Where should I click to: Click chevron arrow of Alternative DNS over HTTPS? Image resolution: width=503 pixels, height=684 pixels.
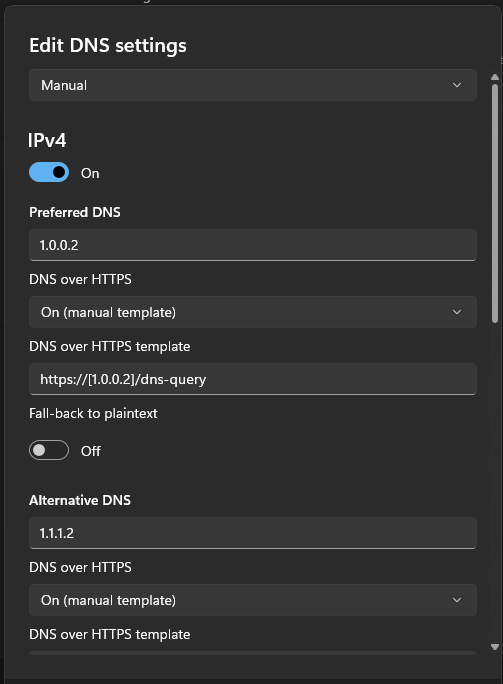[457, 600]
